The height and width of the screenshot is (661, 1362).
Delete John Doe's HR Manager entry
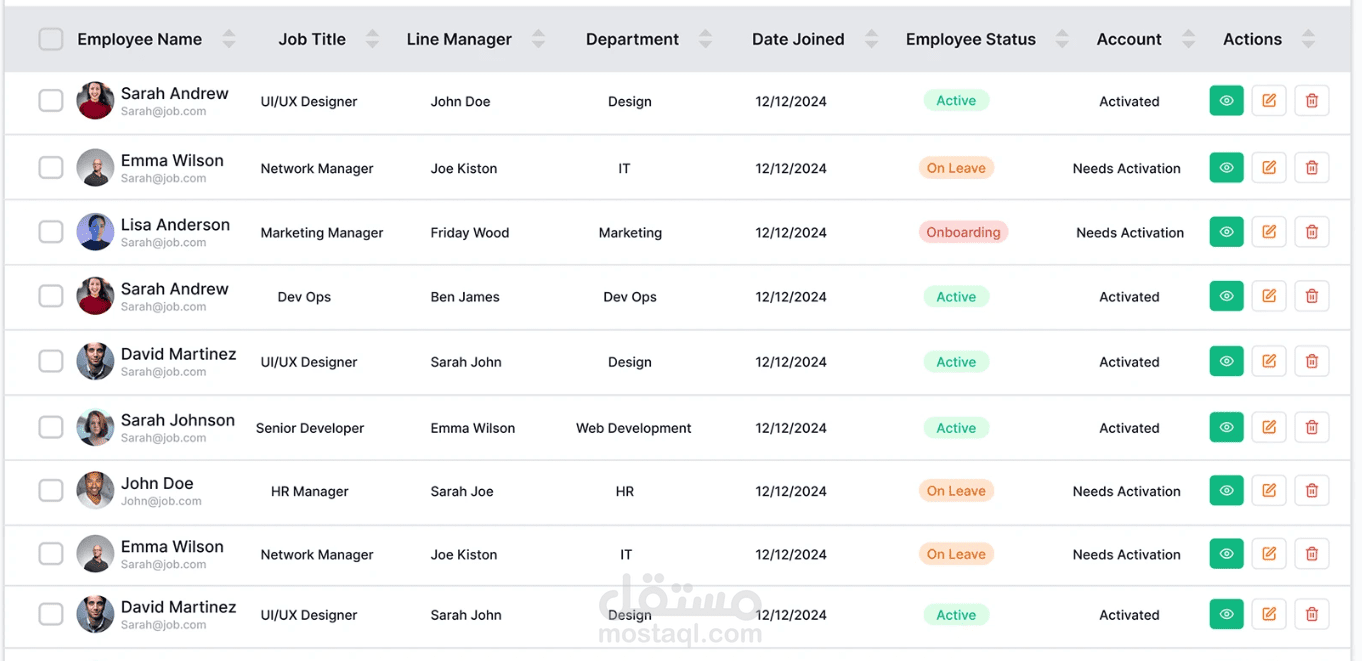pyautogui.click(x=1311, y=490)
